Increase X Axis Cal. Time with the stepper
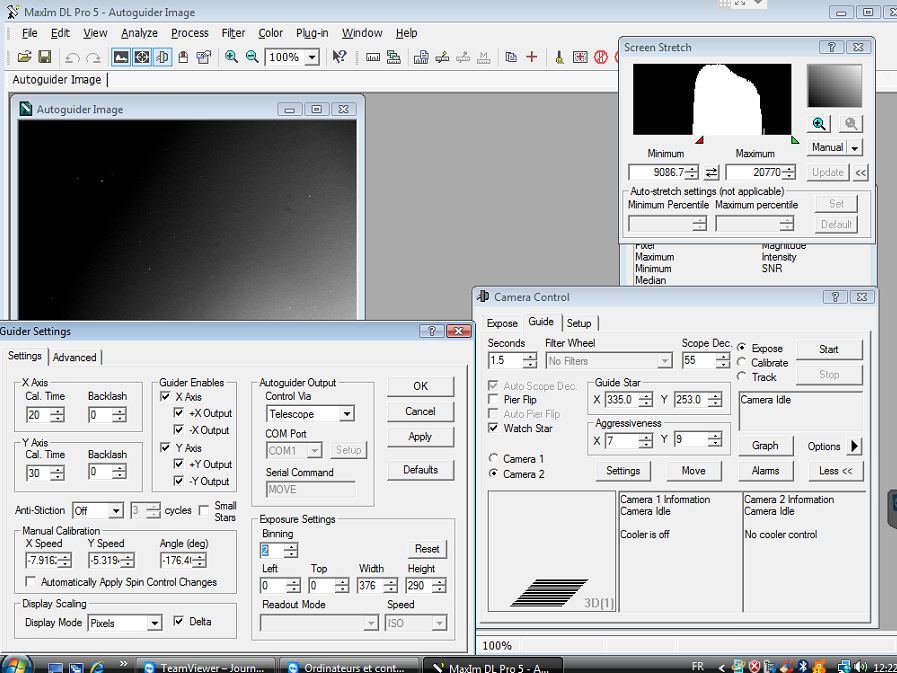Image resolution: width=897 pixels, height=673 pixels. (x=57, y=411)
